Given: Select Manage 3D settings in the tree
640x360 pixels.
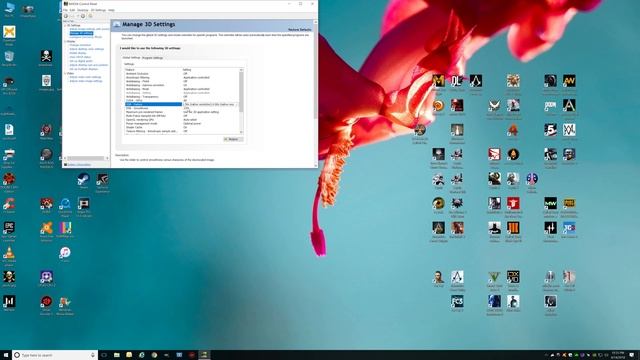Looking at the screenshot, I should 81,33.
